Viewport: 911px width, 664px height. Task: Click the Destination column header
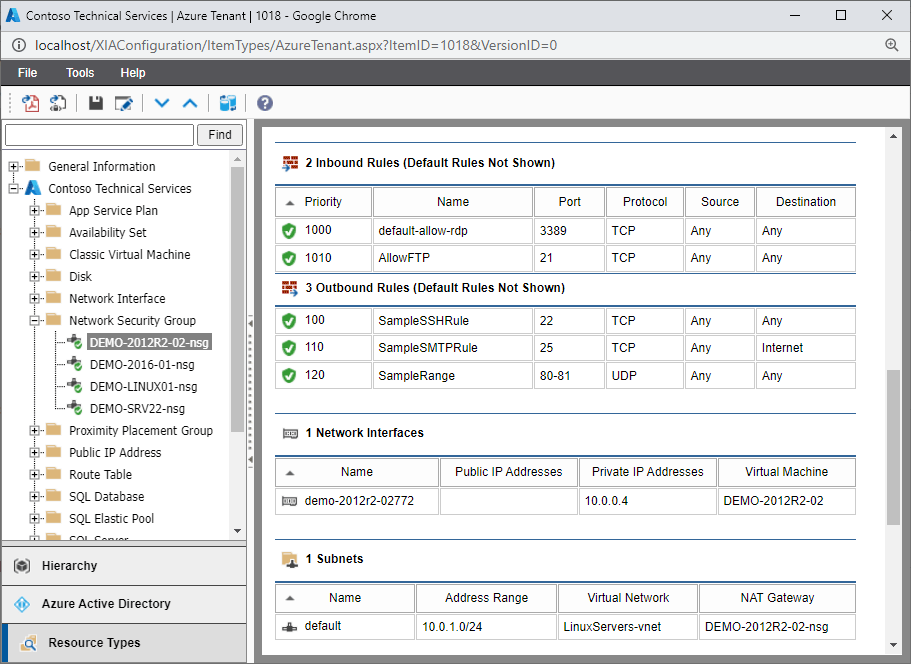tap(806, 202)
